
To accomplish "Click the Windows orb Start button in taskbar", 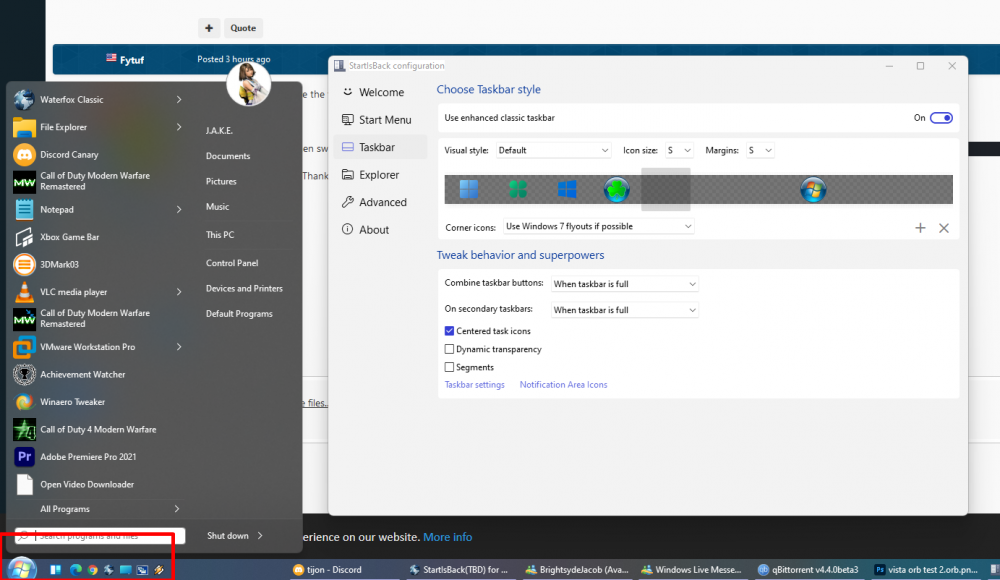I will tap(21, 569).
